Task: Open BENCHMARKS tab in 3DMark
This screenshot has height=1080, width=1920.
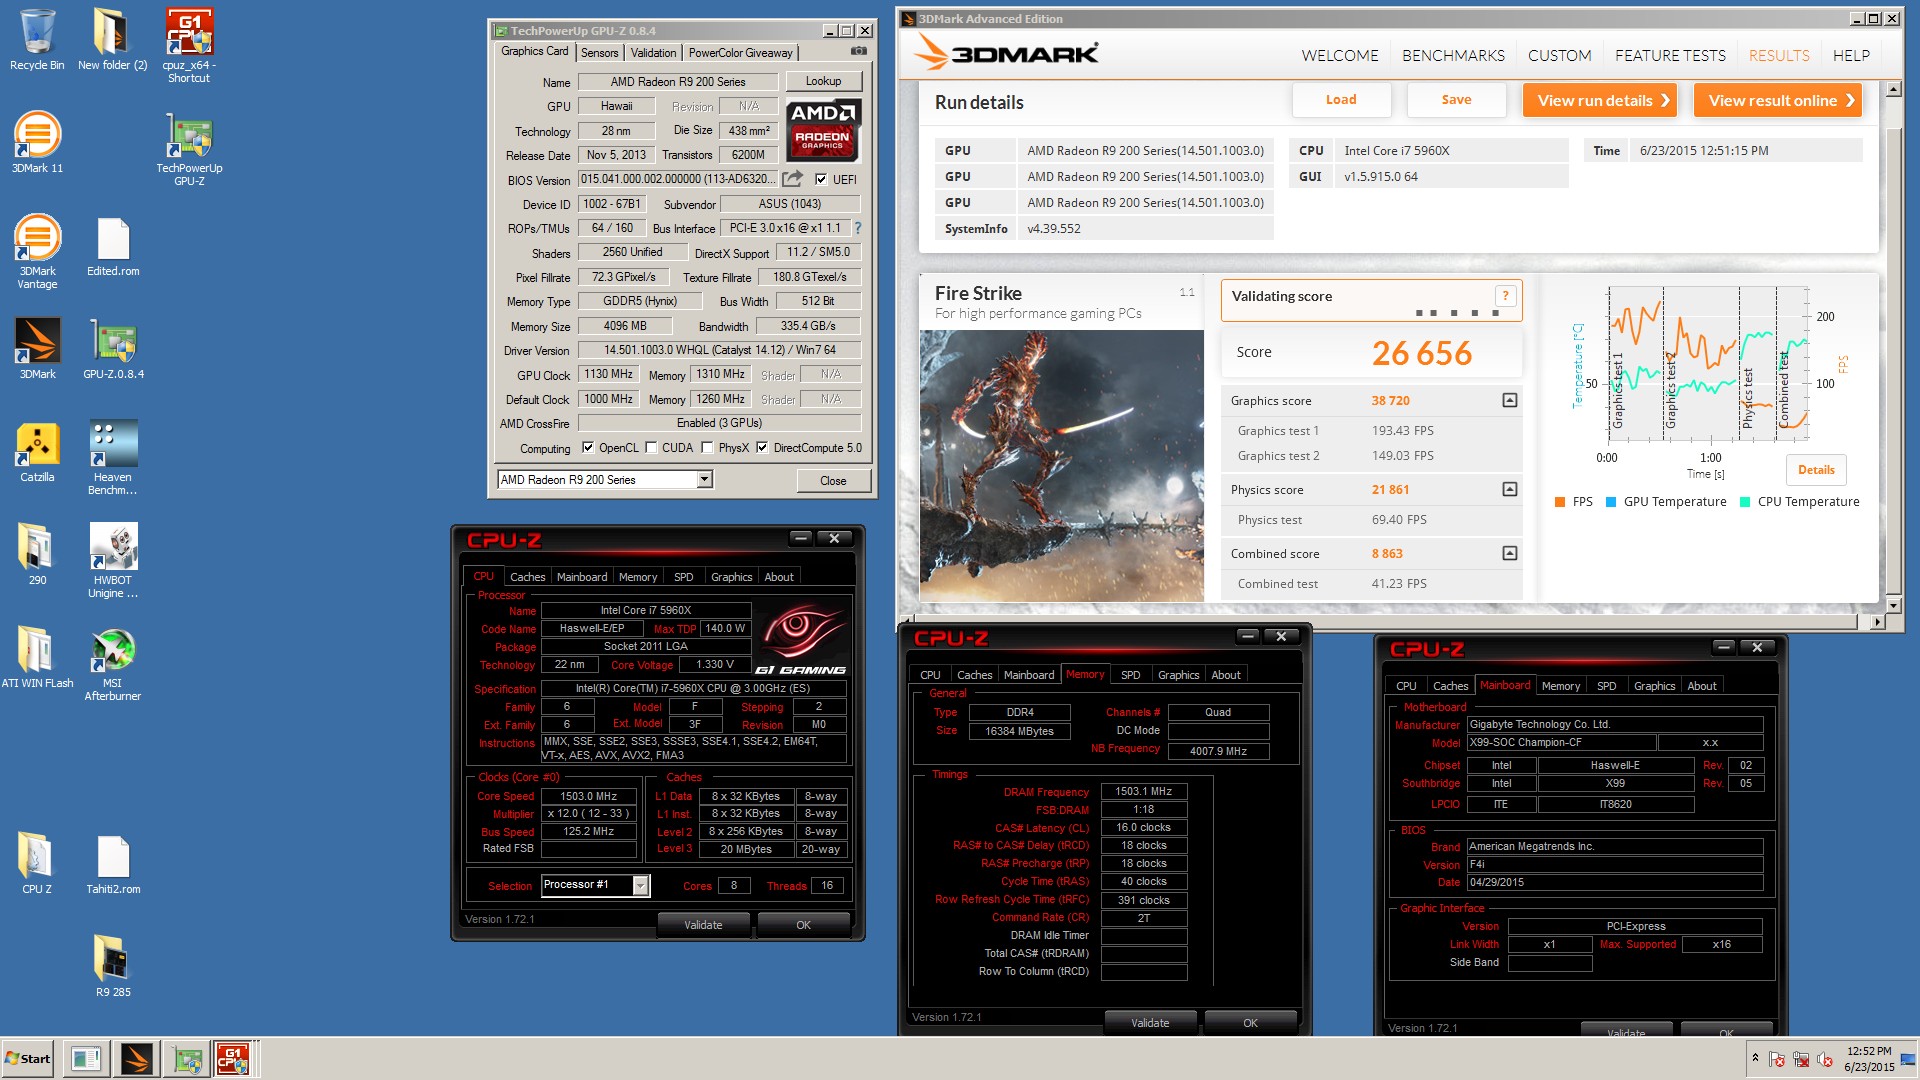Action: (x=1453, y=56)
